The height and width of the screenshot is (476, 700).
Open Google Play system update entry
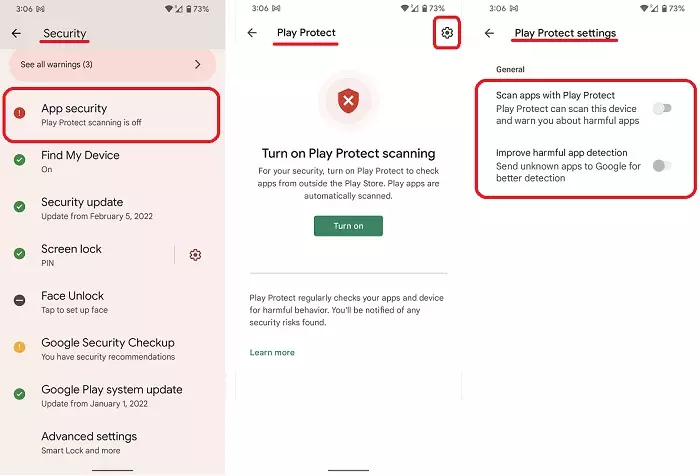point(112,396)
